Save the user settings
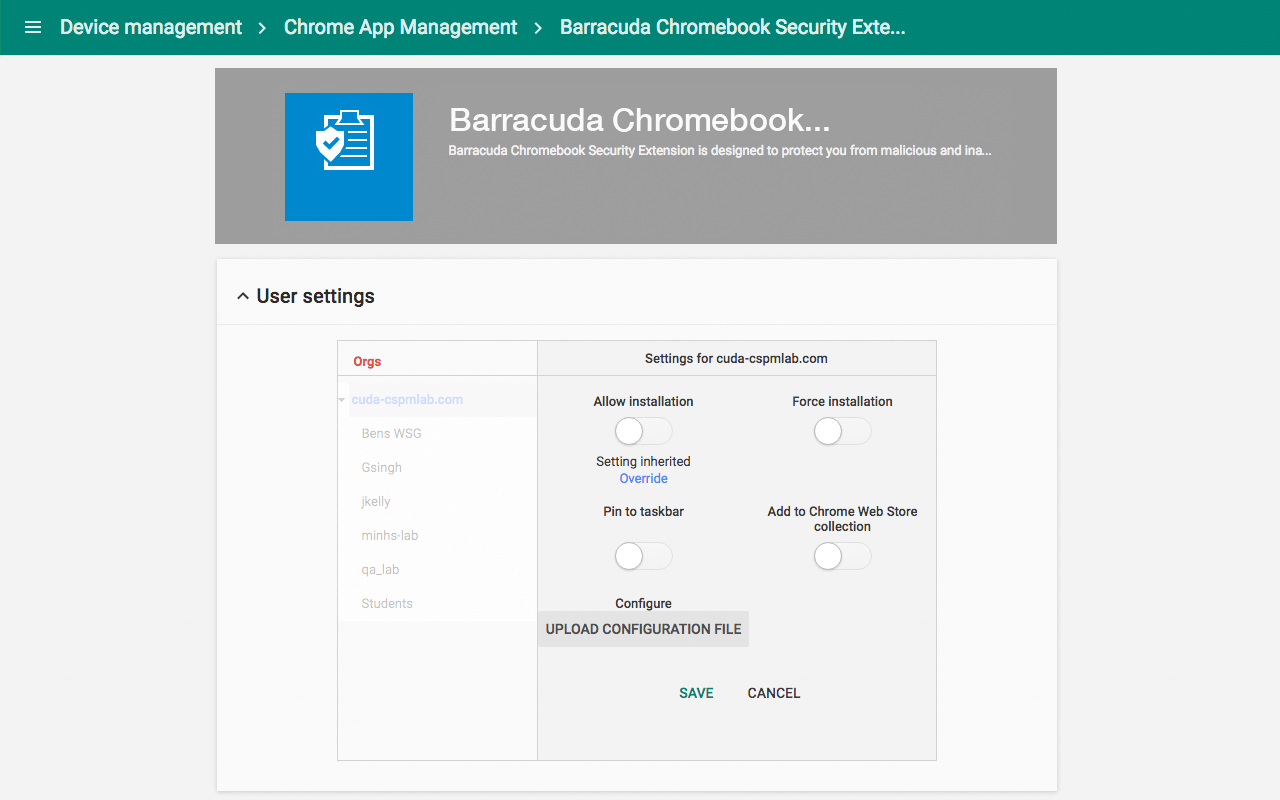 (696, 692)
